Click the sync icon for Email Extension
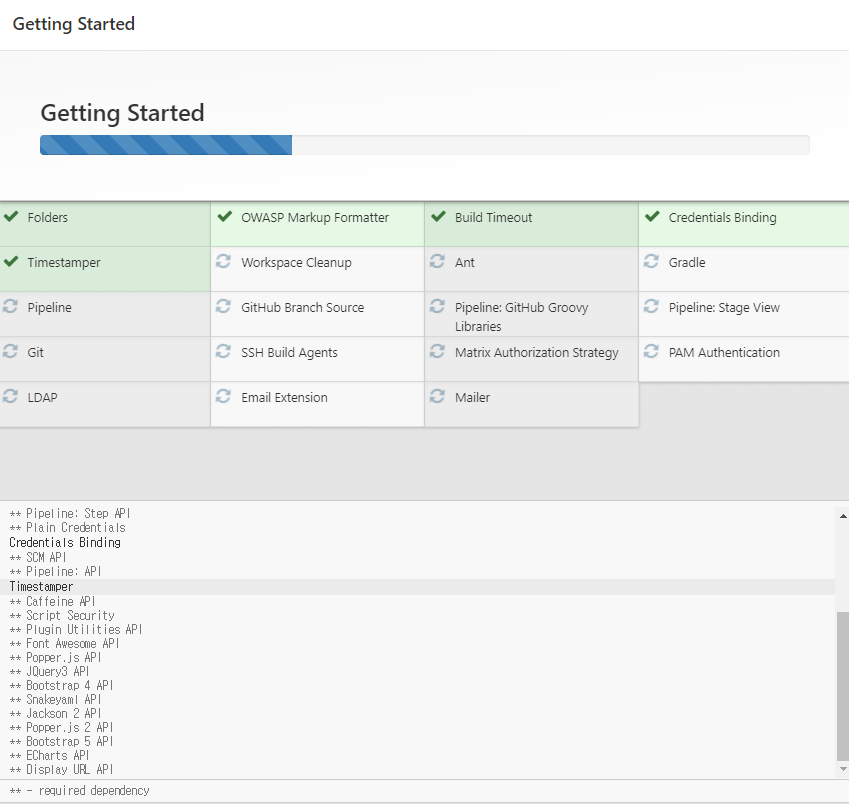The image size is (849, 809). [x=223, y=396]
